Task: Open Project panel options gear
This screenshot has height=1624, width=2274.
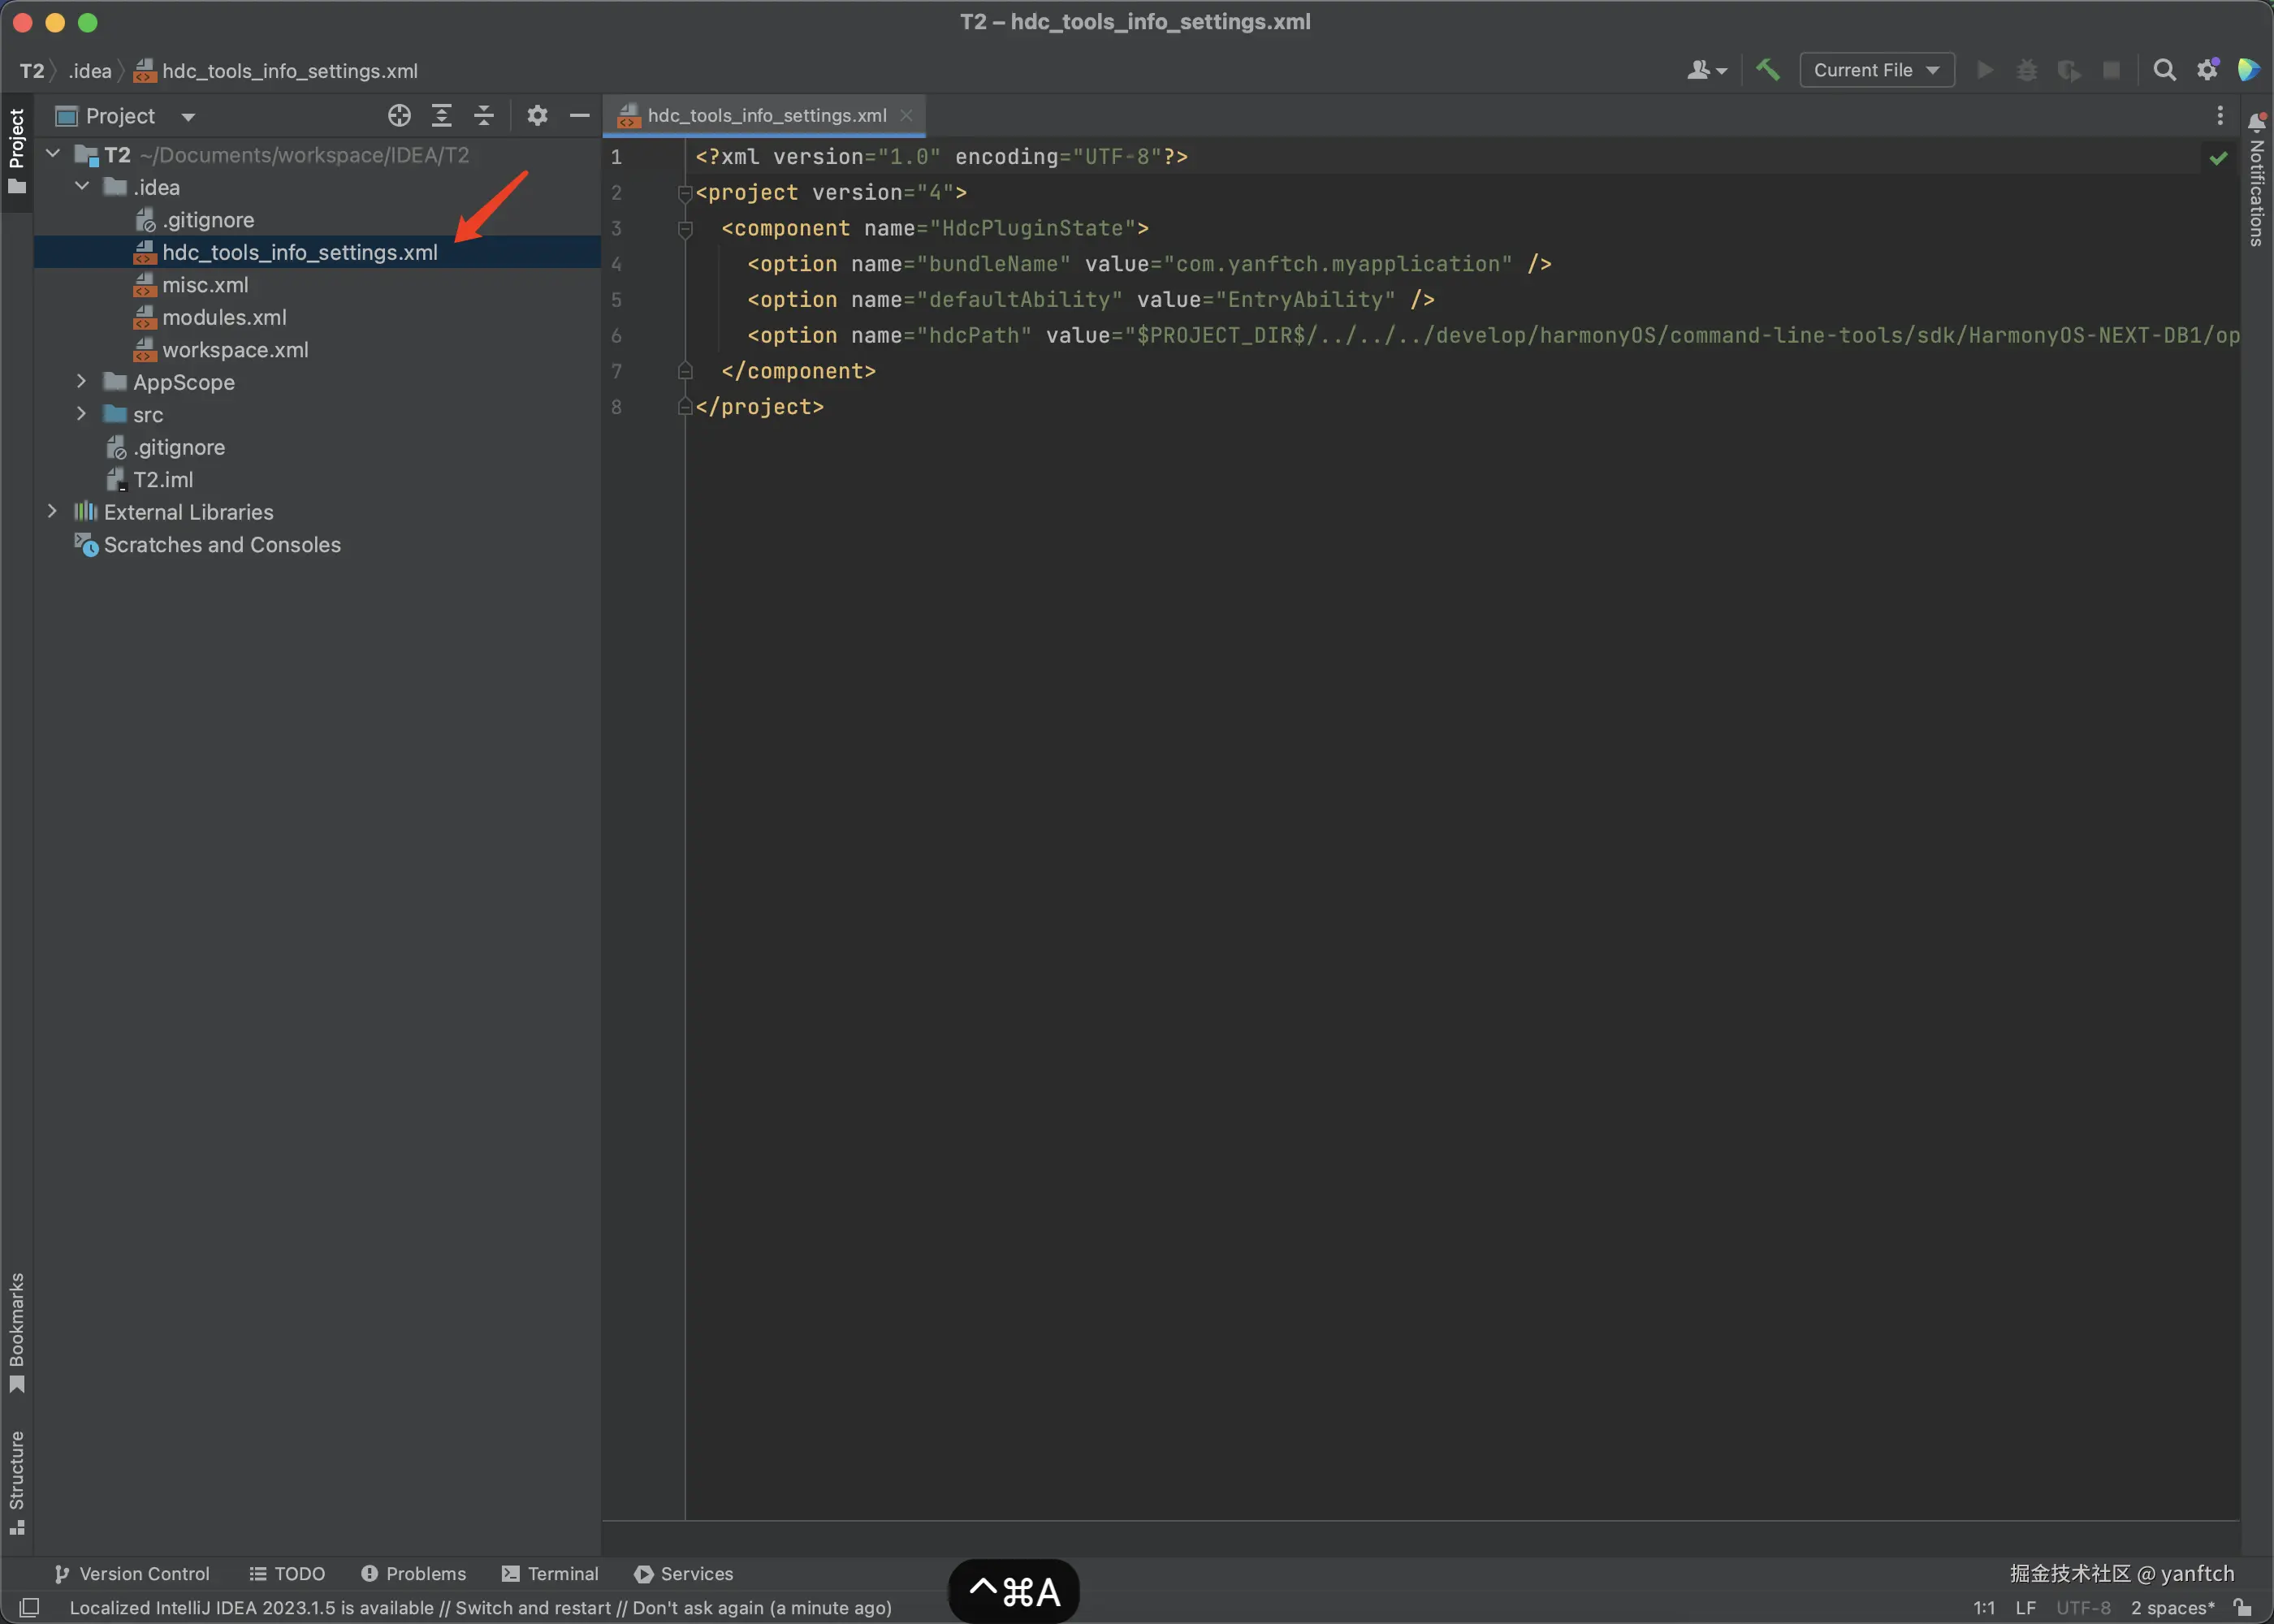Action: 537,116
